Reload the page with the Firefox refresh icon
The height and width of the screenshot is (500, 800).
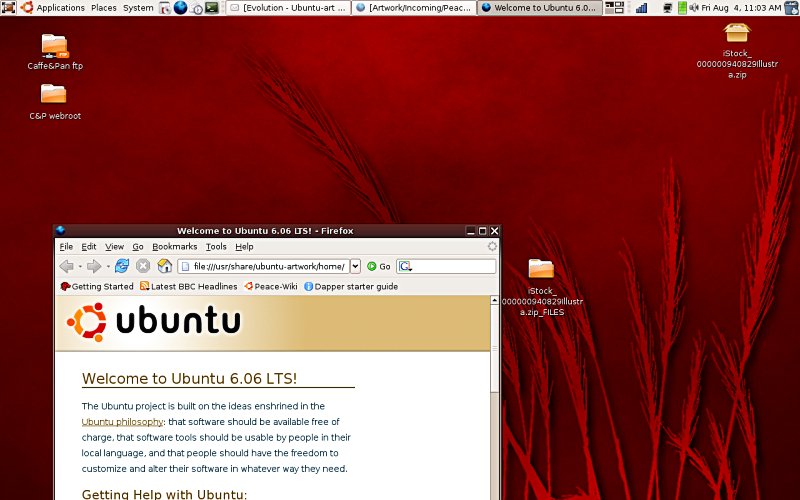[122, 266]
